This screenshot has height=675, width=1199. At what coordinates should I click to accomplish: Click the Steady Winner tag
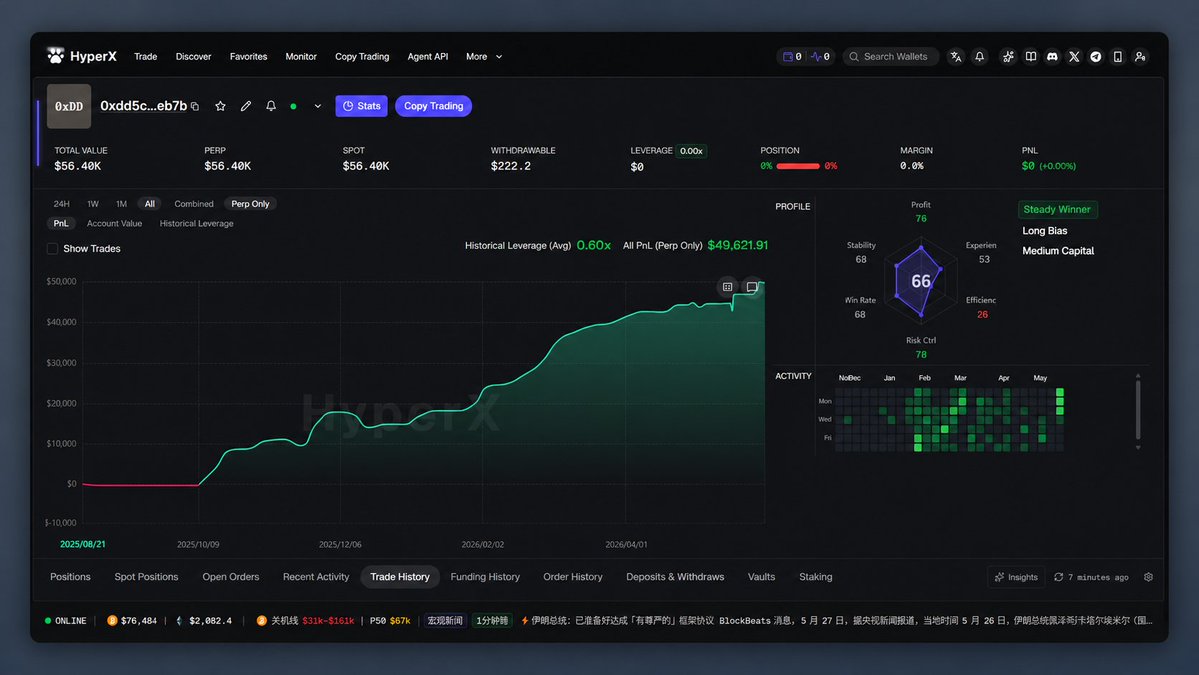click(x=1058, y=209)
